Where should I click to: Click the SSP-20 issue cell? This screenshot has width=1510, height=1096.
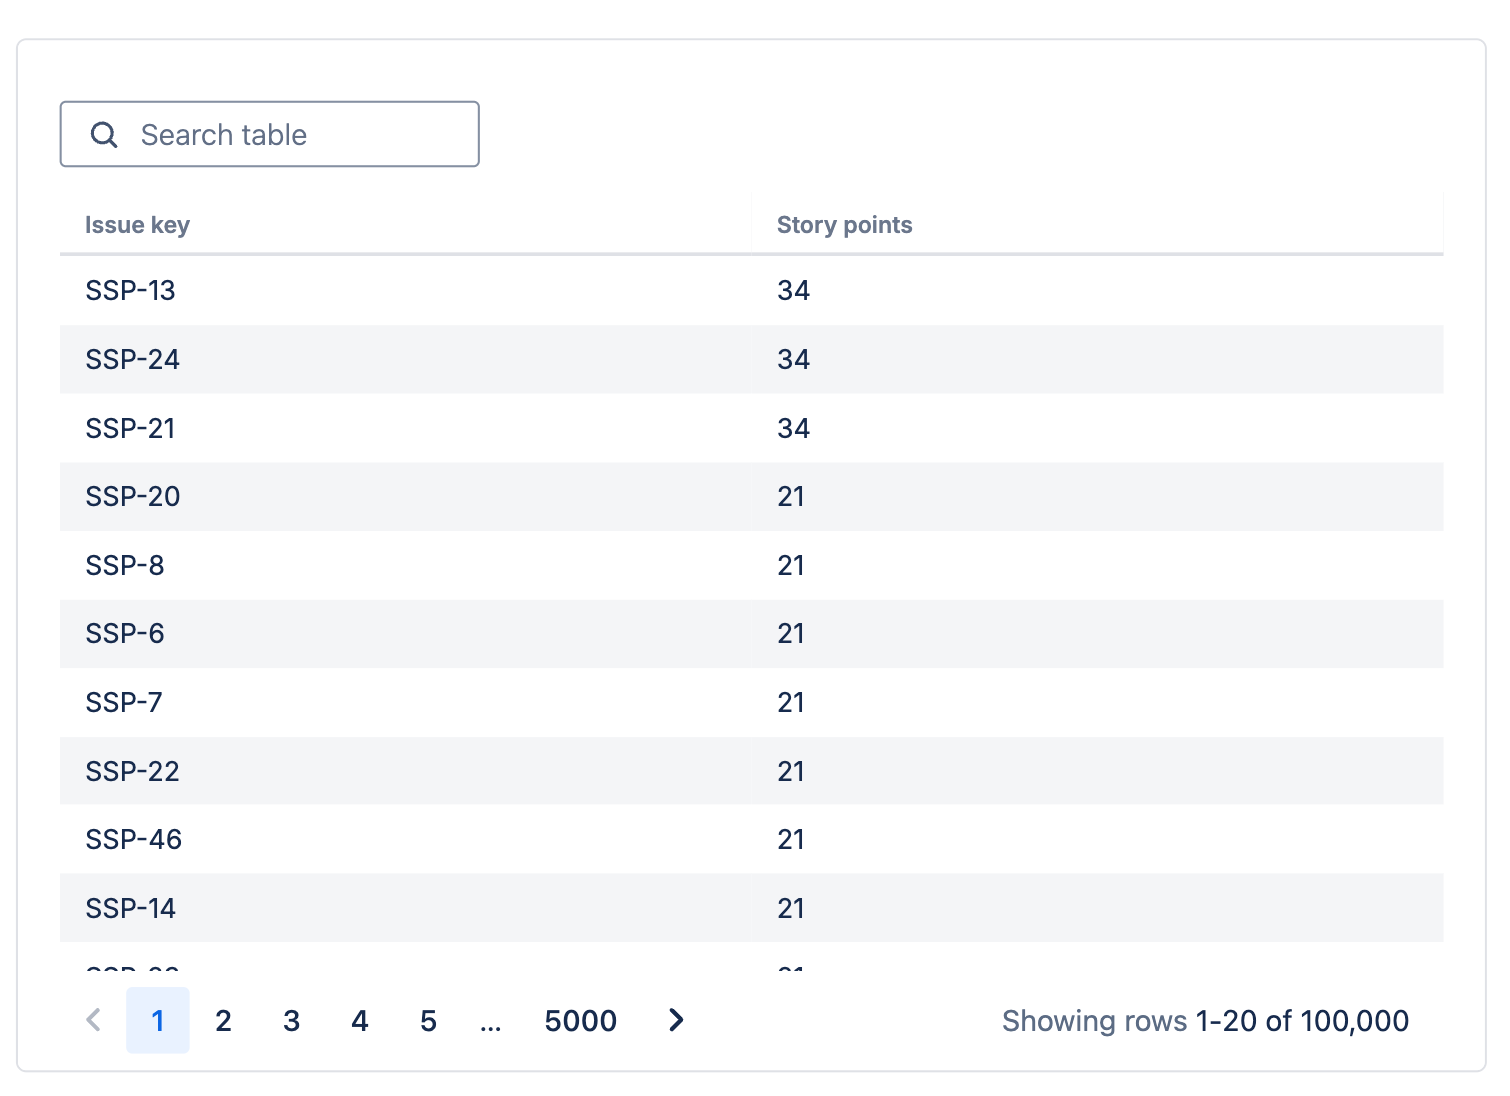tap(132, 496)
